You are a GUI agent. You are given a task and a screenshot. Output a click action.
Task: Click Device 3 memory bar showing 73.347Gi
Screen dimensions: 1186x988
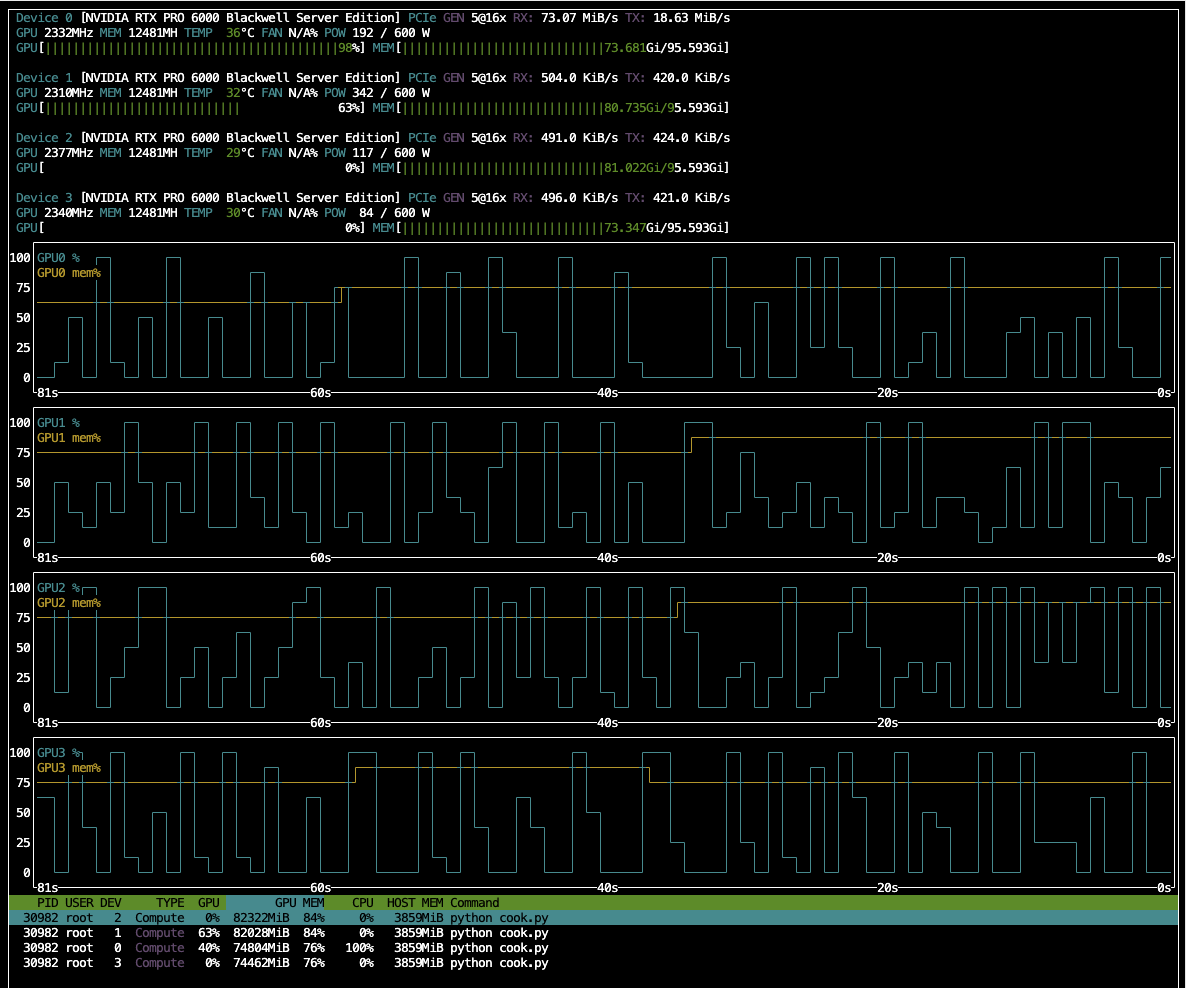(551, 228)
